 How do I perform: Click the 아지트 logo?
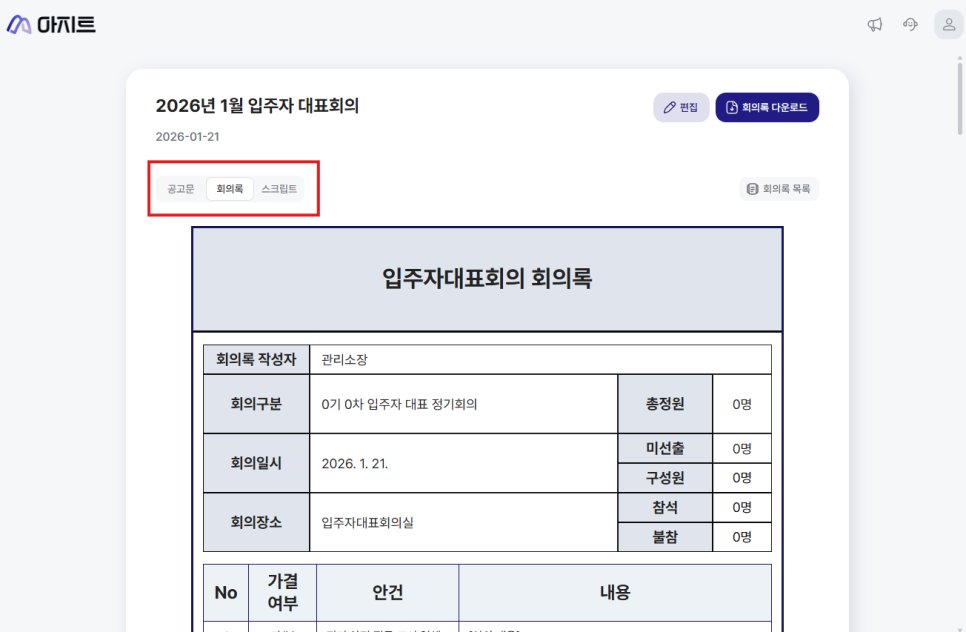(51, 25)
